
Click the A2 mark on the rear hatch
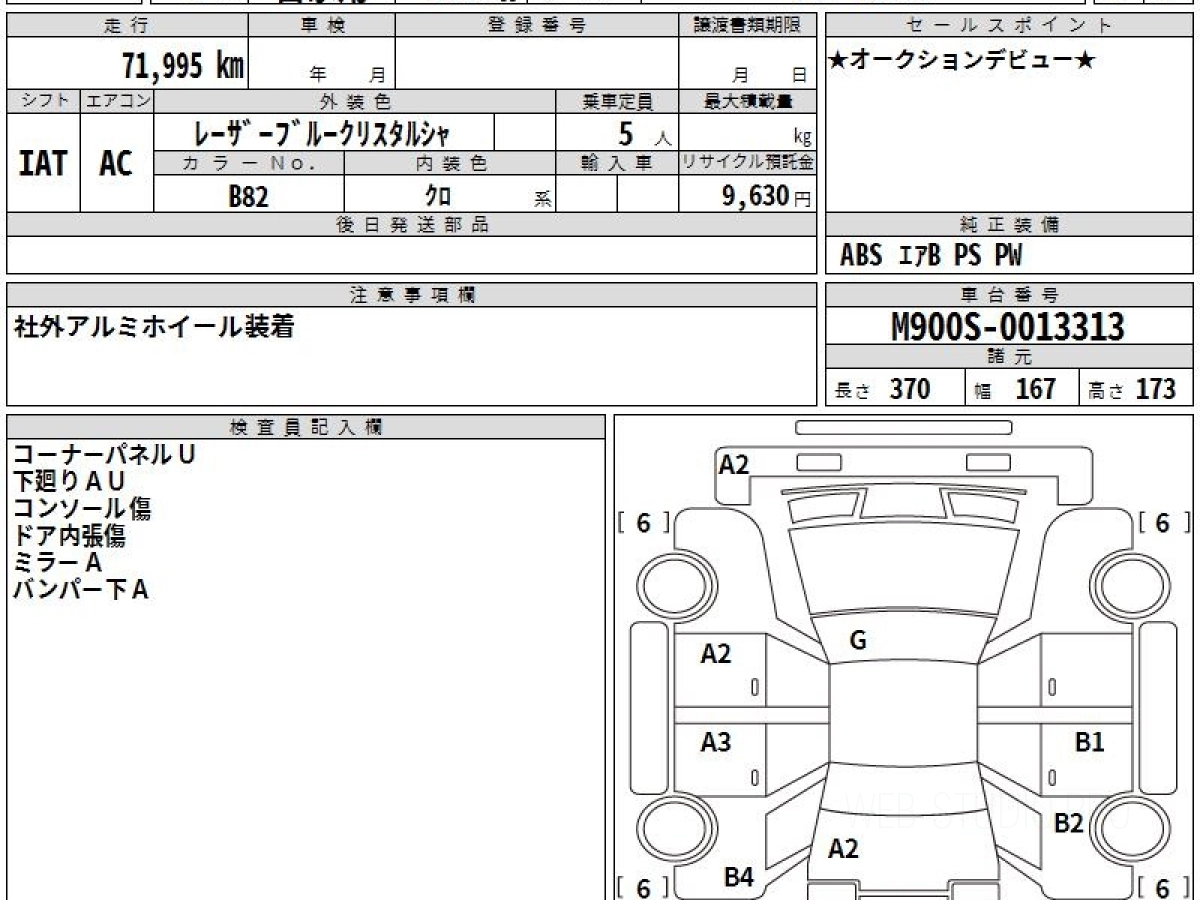(844, 849)
